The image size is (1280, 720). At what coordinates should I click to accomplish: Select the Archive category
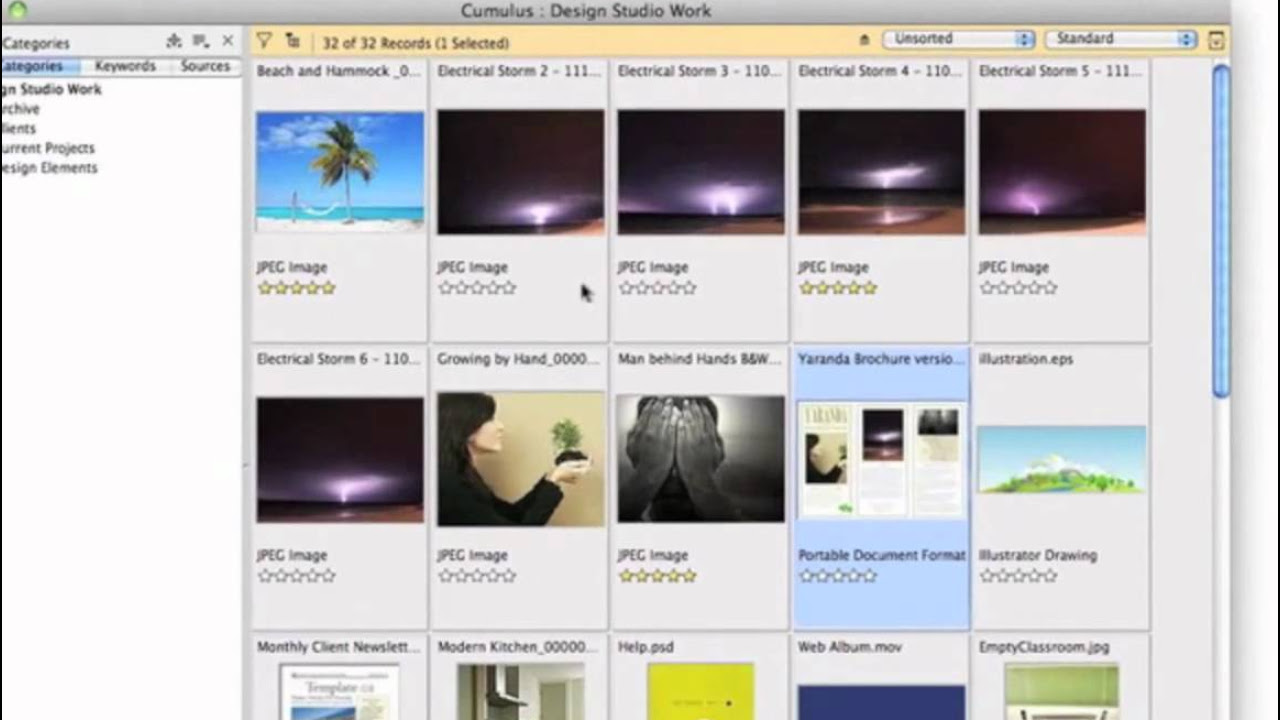coord(20,109)
